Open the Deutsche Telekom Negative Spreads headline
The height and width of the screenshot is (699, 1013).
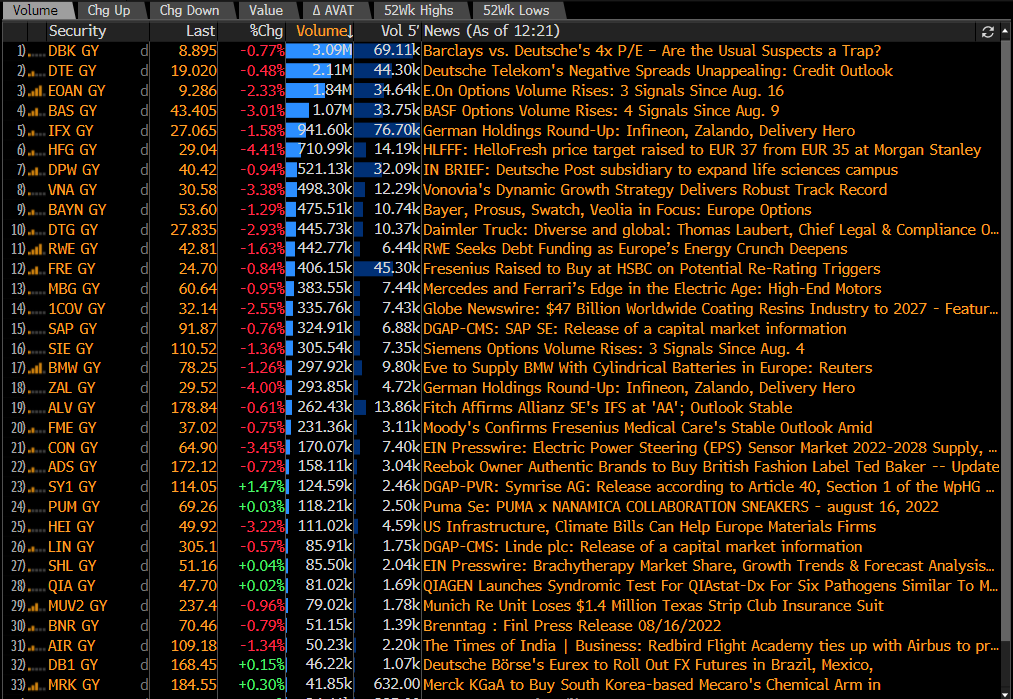[x=658, y=71]
